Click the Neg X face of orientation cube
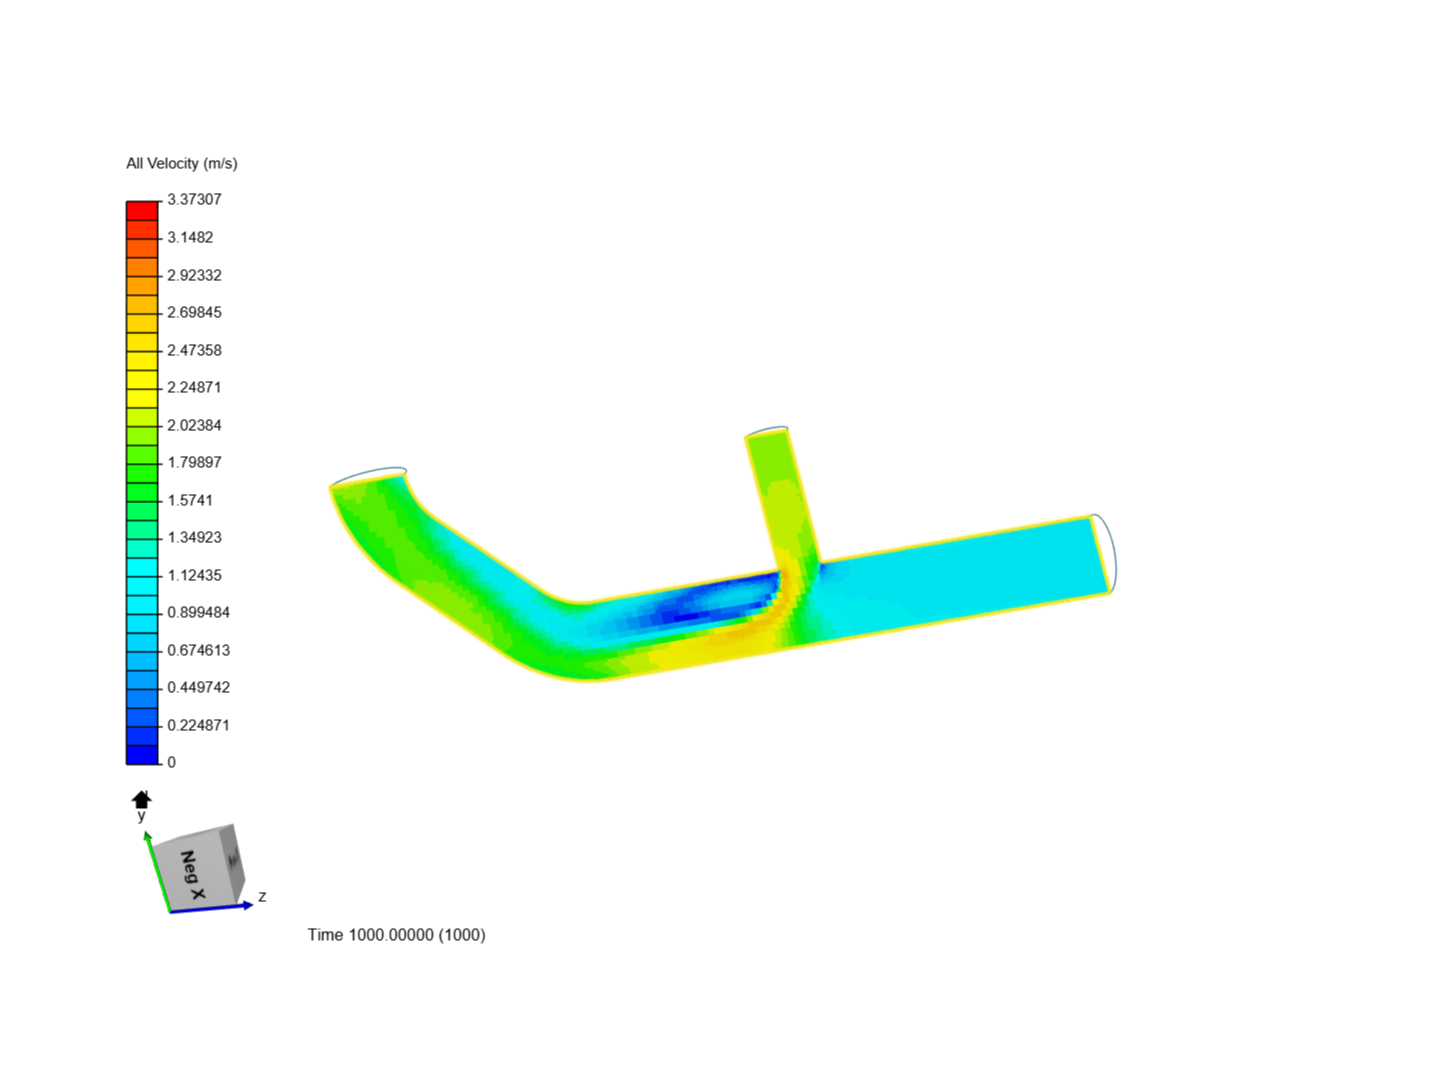This screenshot has width=1440, height=1080. (193, 873)
